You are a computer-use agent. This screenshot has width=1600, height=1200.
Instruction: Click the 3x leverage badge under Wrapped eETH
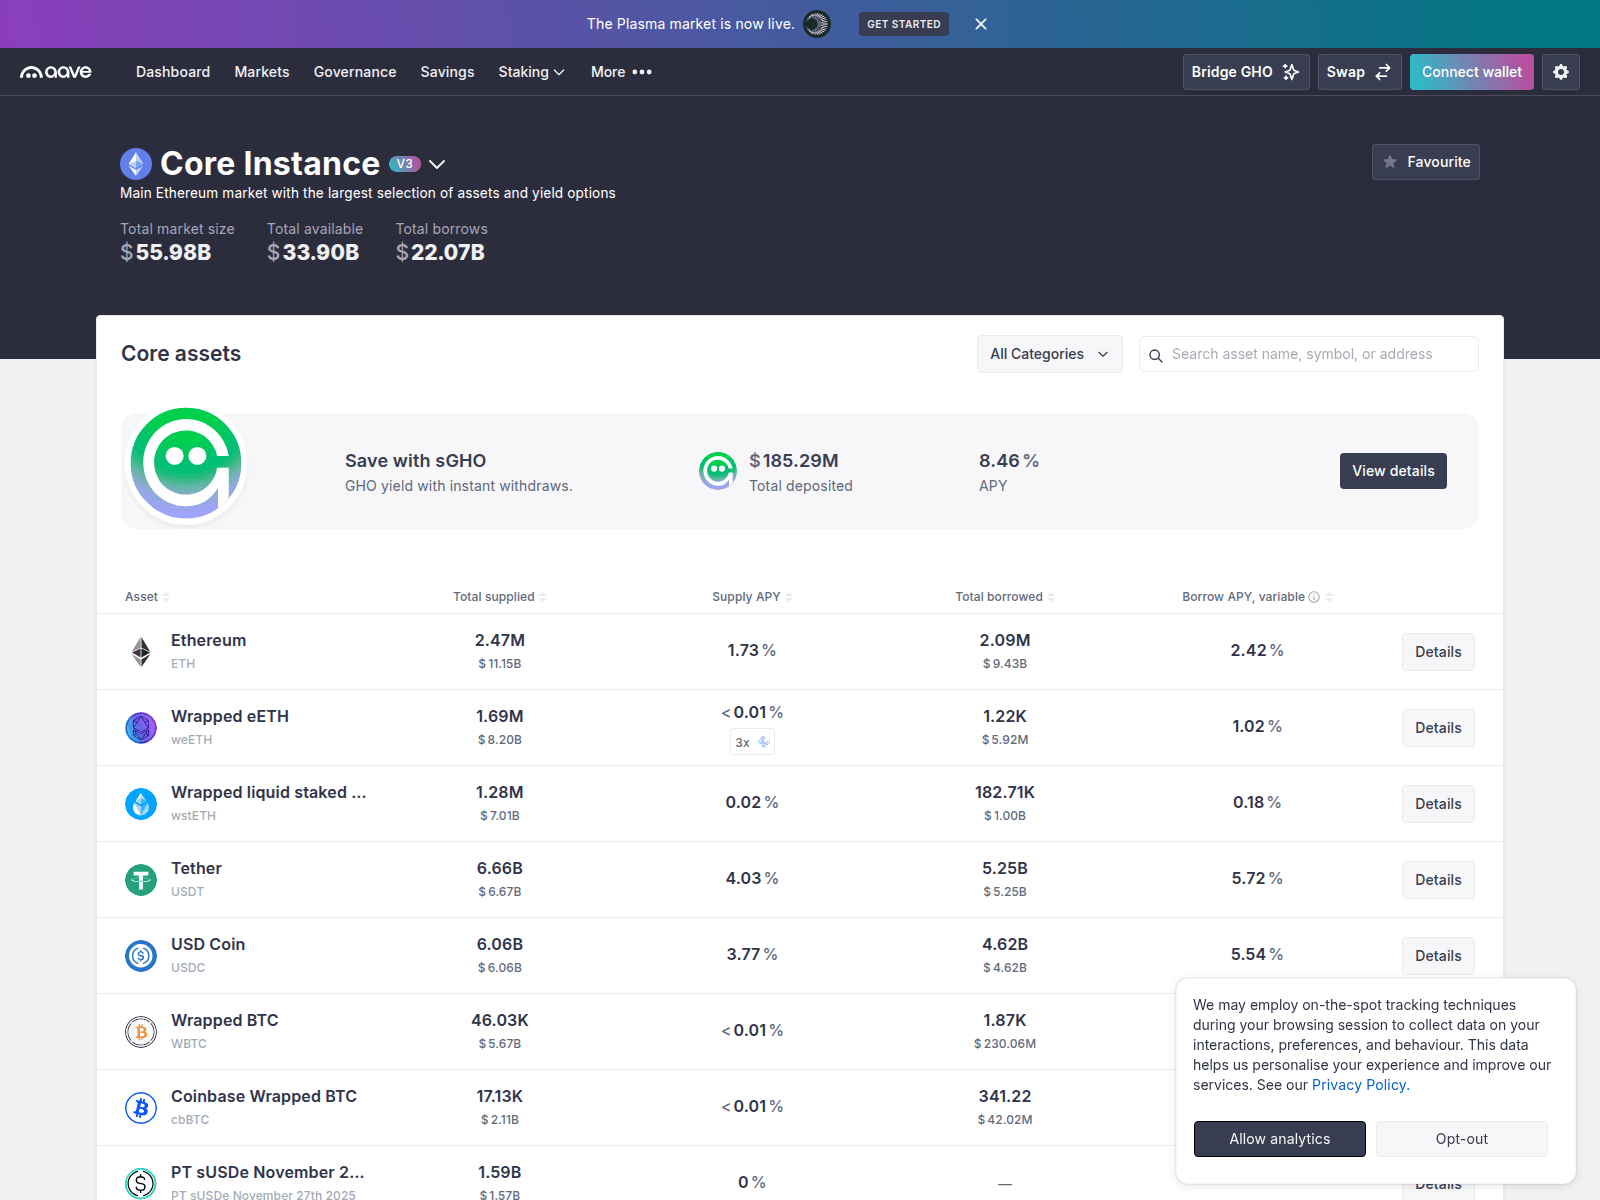(x=752, y=742)
